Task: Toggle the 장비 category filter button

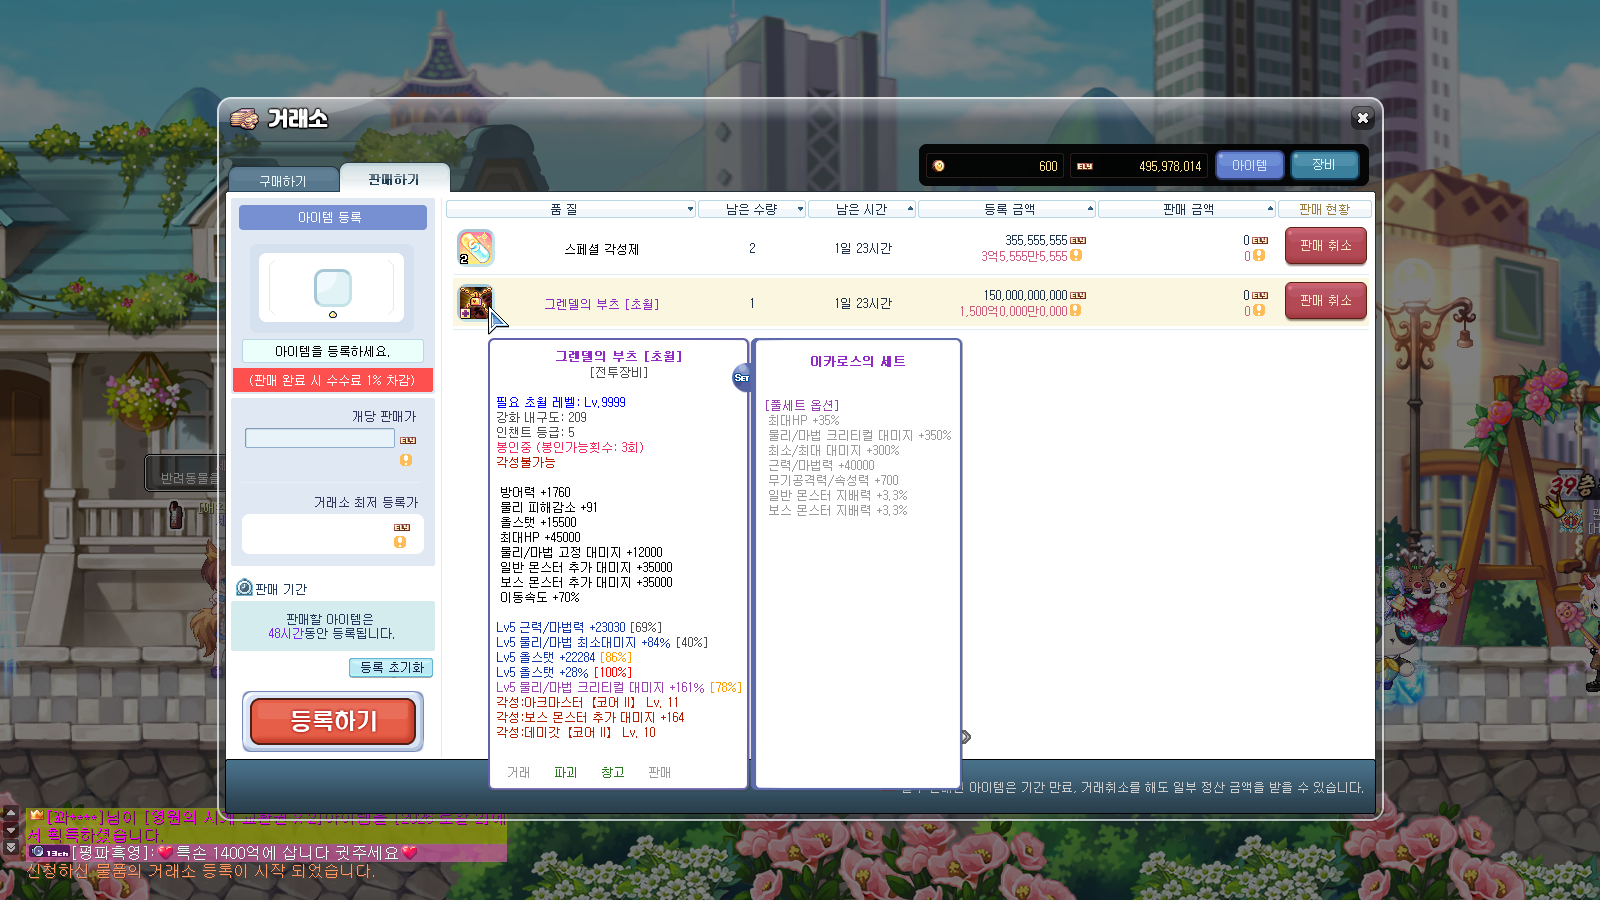Action: [1323, 165]
